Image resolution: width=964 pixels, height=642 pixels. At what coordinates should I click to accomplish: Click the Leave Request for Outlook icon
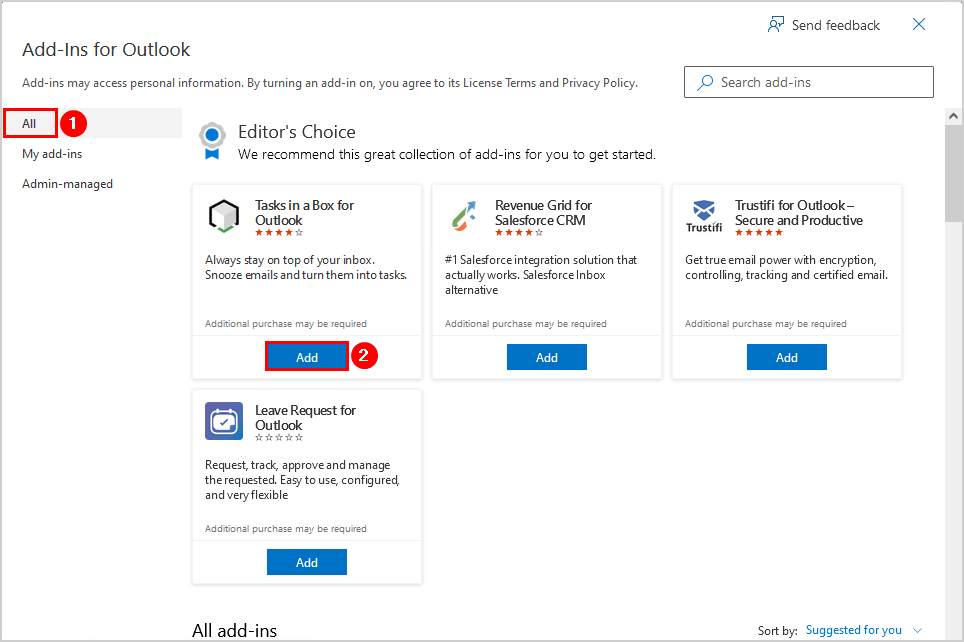223,421
